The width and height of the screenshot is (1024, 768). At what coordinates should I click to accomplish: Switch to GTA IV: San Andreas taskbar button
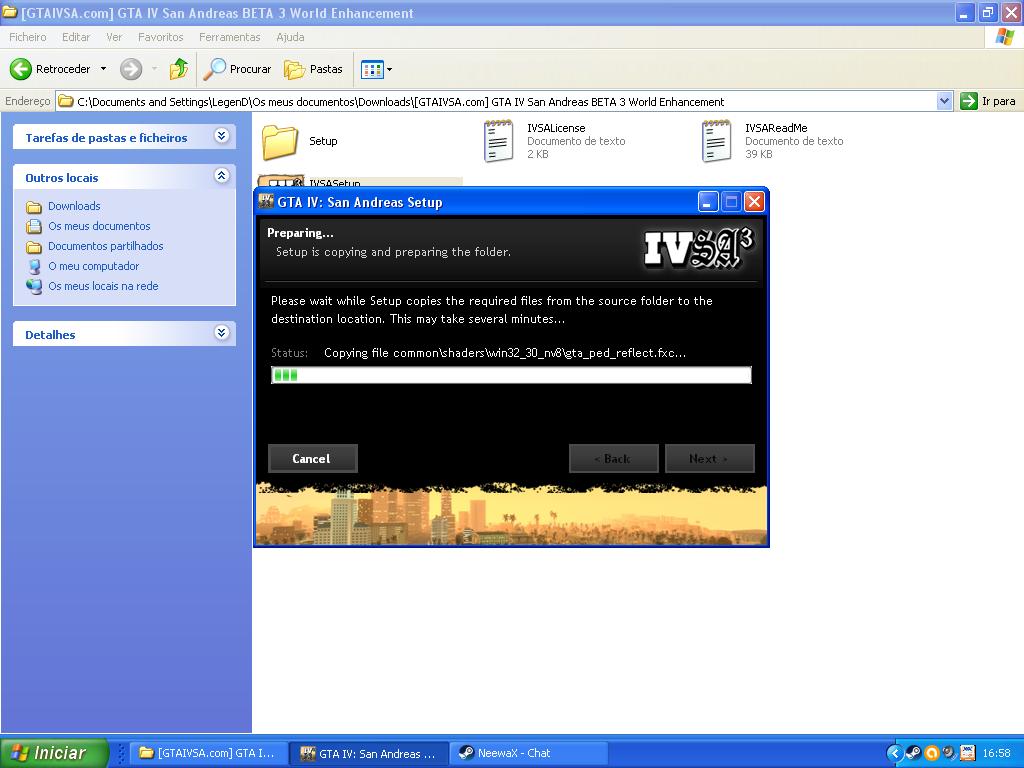369,753
